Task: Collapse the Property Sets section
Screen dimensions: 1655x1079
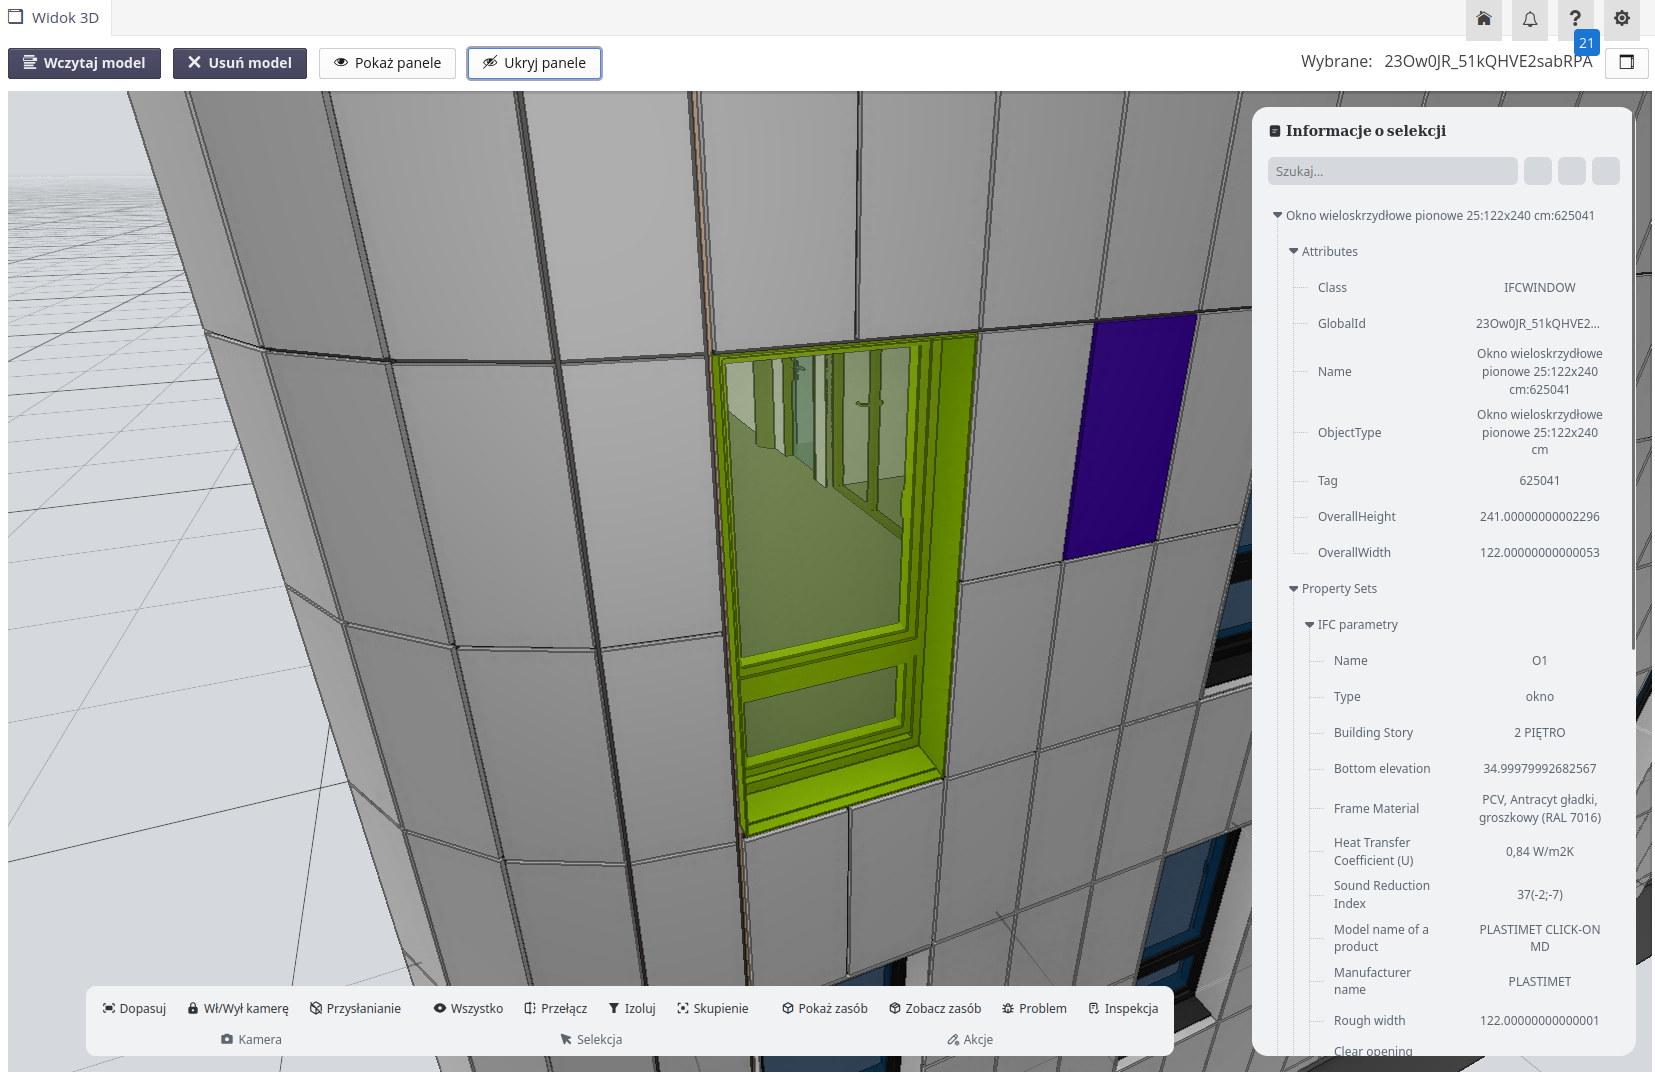Action: (x=1294, y=589)
